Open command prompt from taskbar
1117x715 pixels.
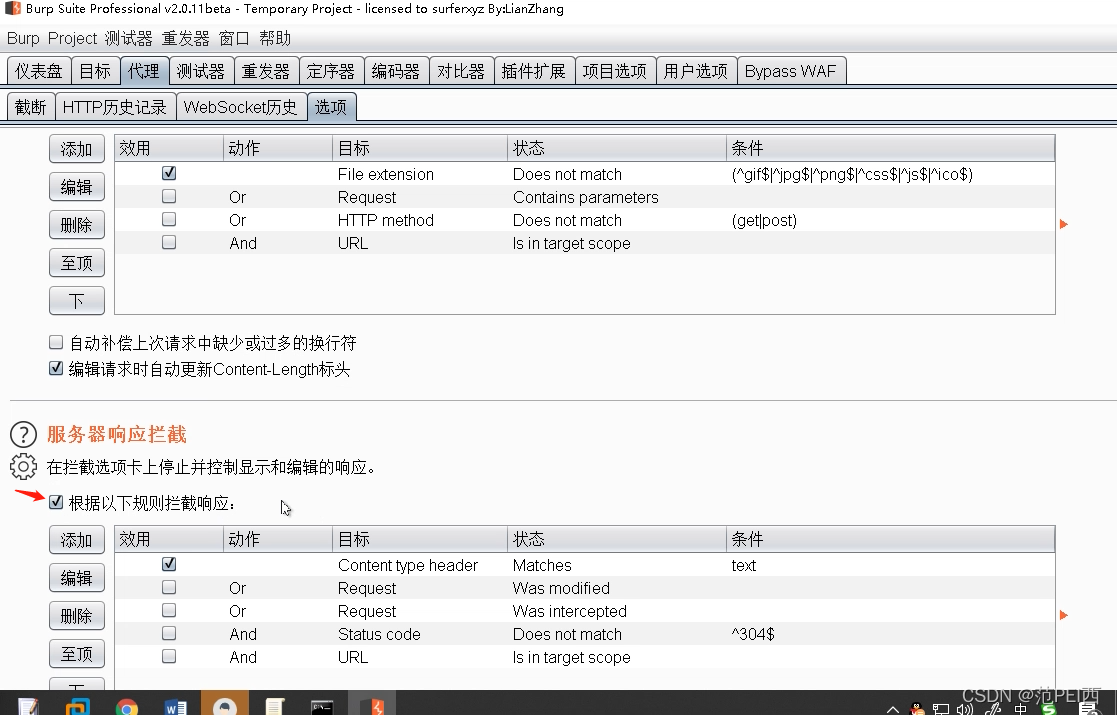(x=322, y=707)
